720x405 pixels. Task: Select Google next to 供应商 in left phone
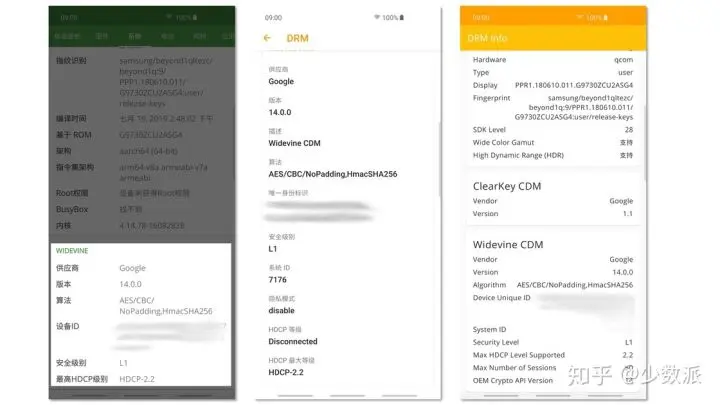(132, 268)
